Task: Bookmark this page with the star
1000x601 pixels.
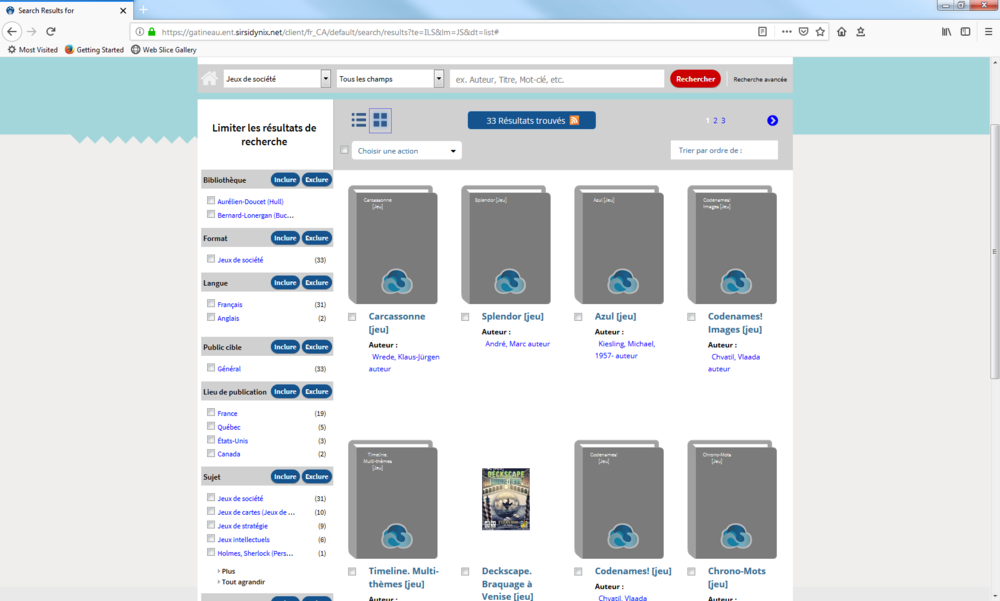Action: pos(820,31)
